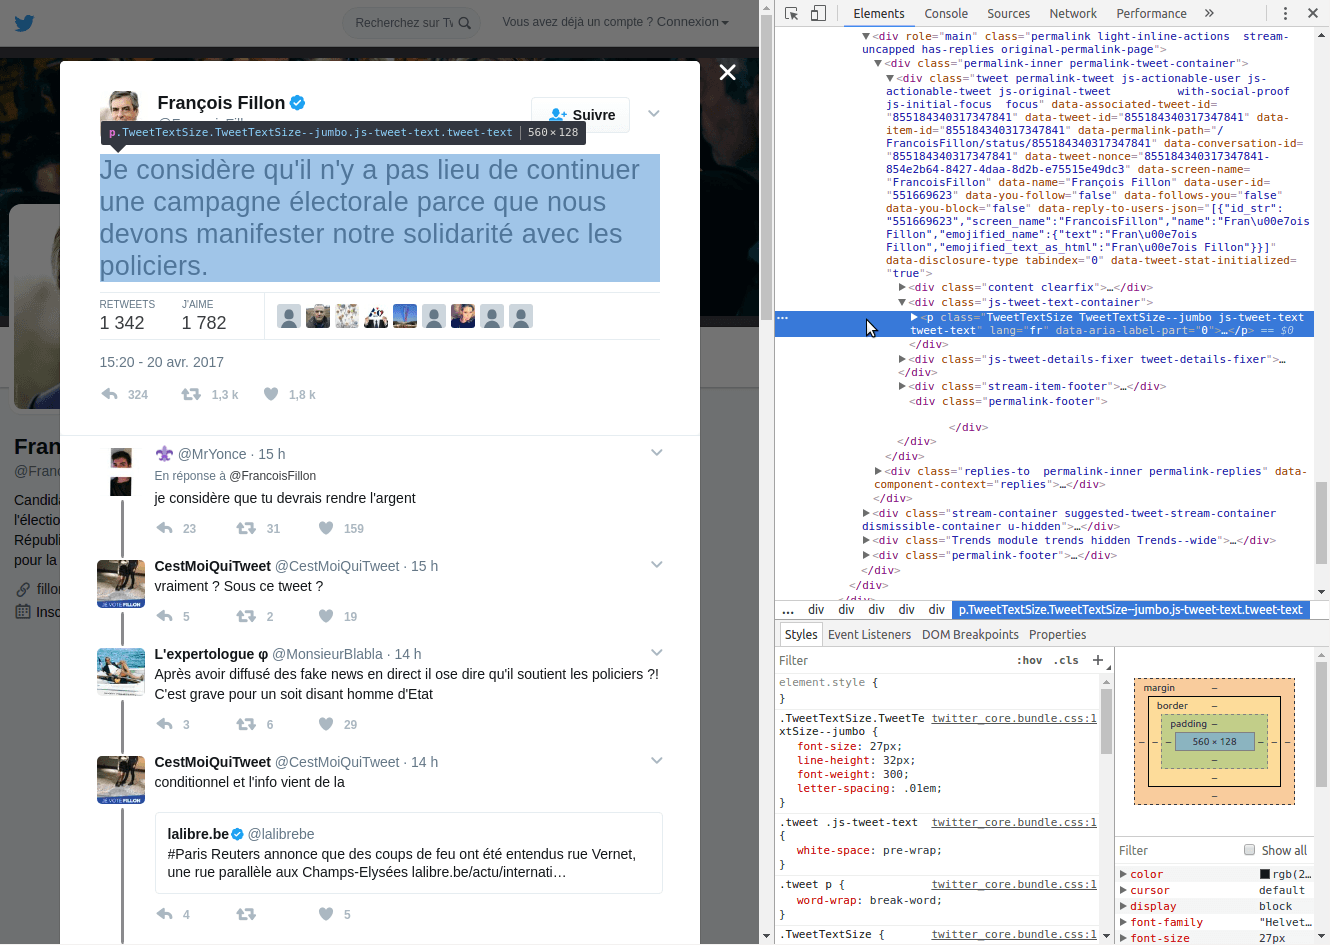Open Connexion dropdown in Twitter header
This screenshot has width=1330, height=945.
coord(692,22)
